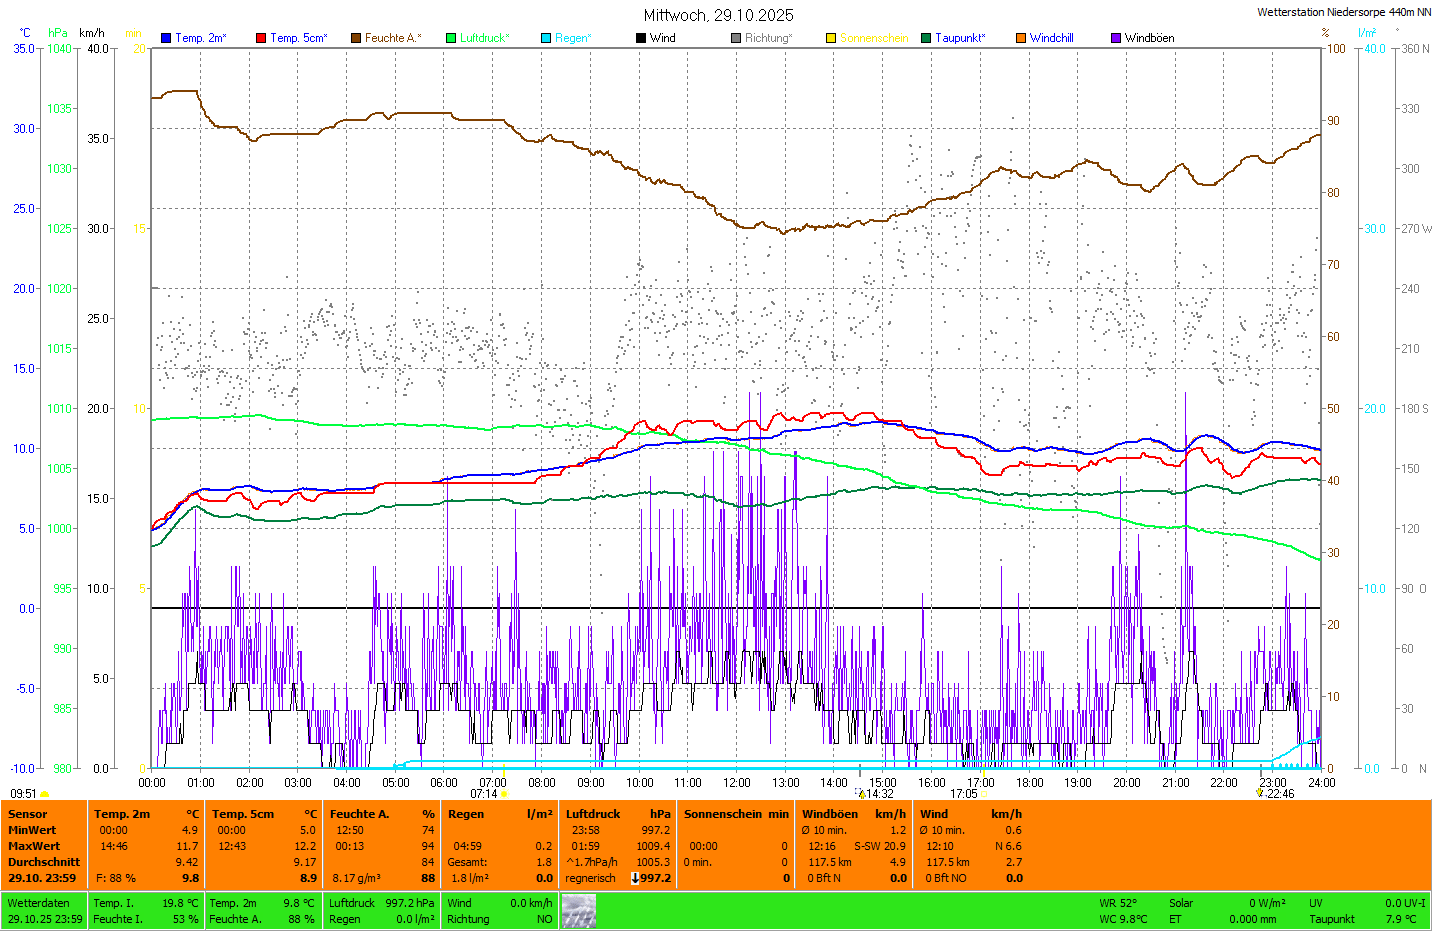The height and width of the screenshot is (931, 1432).
Task: Click the yellow sun icon beside 09:51
Action: coord(44,794)
